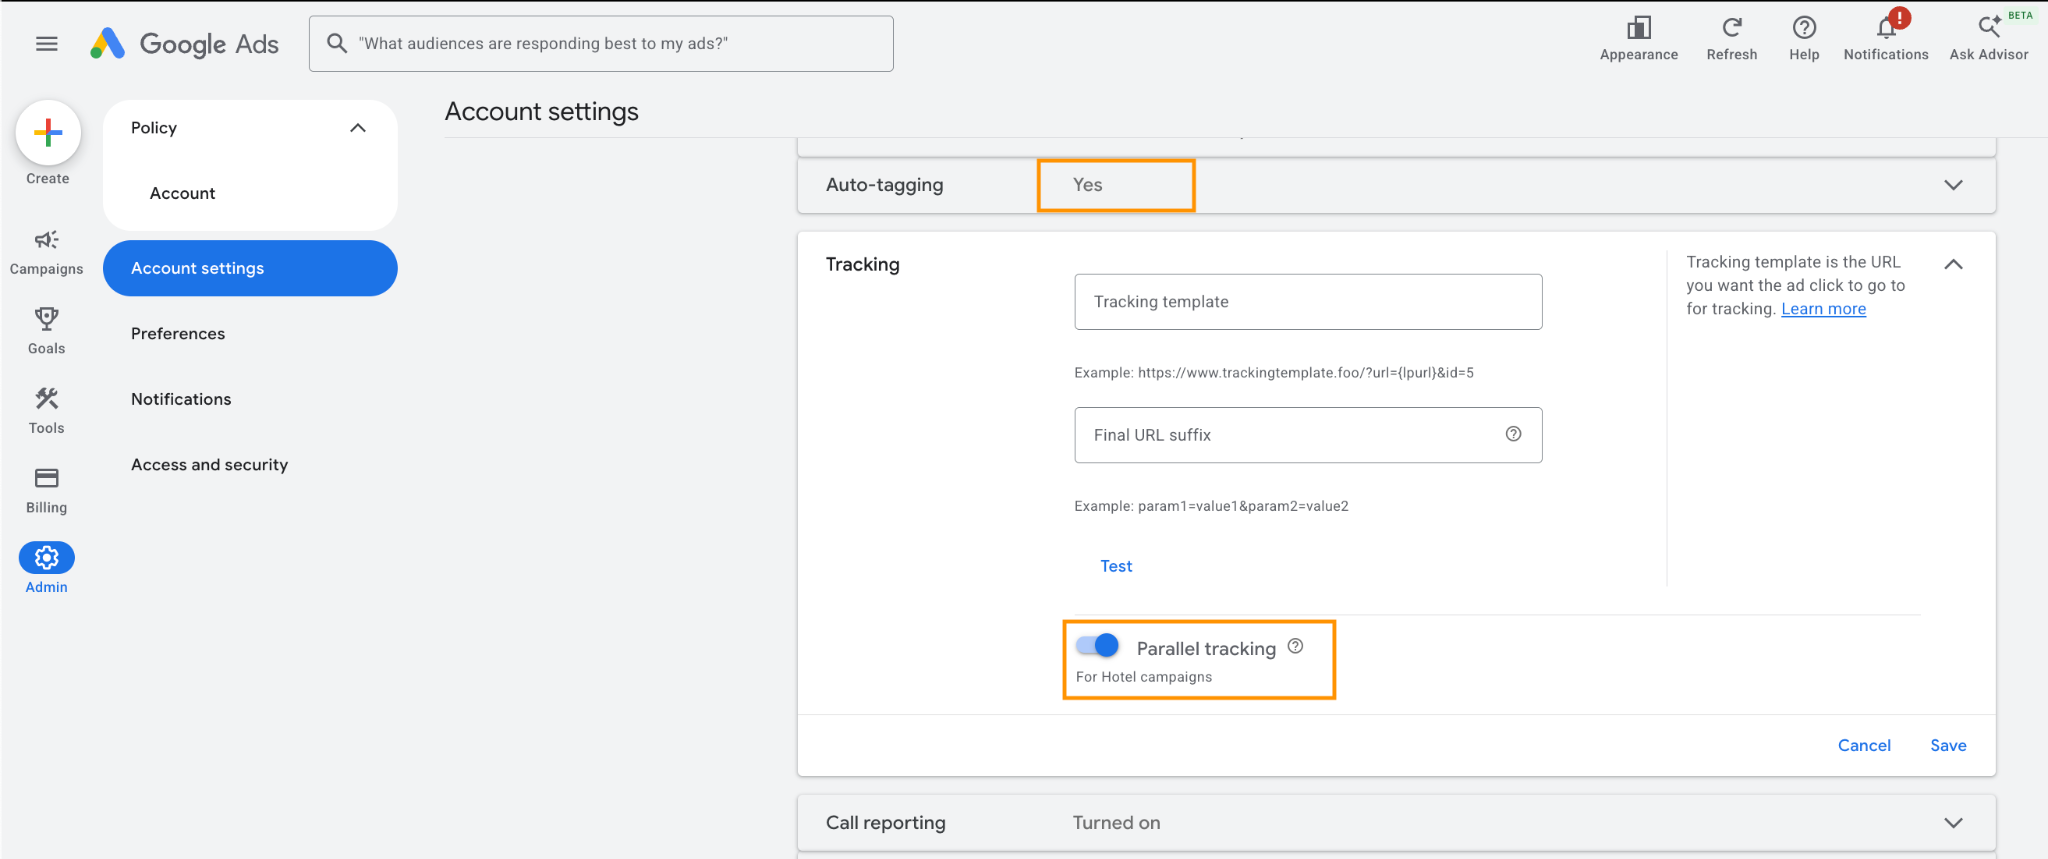Open Billing card icon
This screenshot has height=859, width=2048.
point(46,478)
